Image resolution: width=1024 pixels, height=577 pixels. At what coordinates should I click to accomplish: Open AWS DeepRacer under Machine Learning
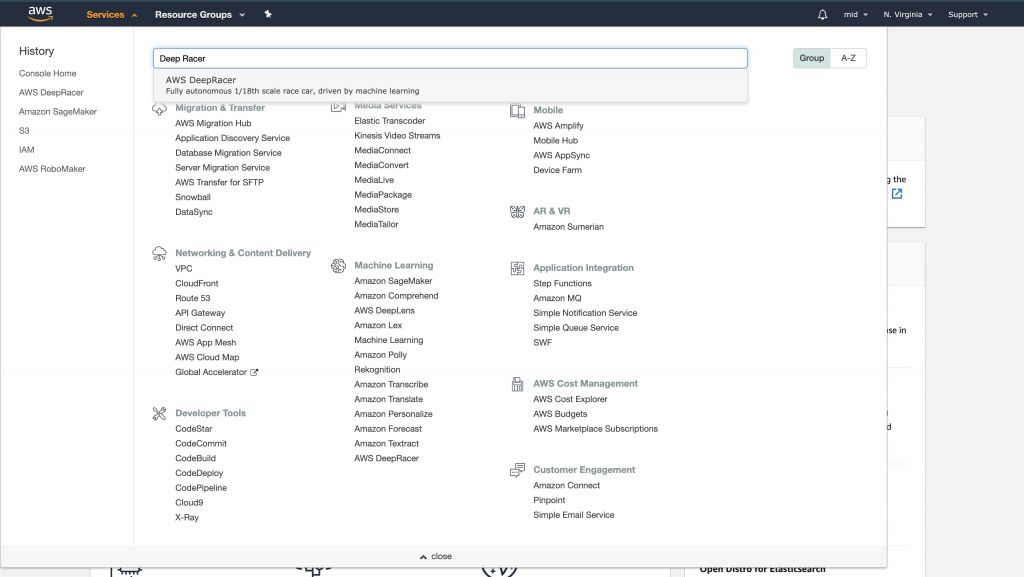click(x=387, y=458)
